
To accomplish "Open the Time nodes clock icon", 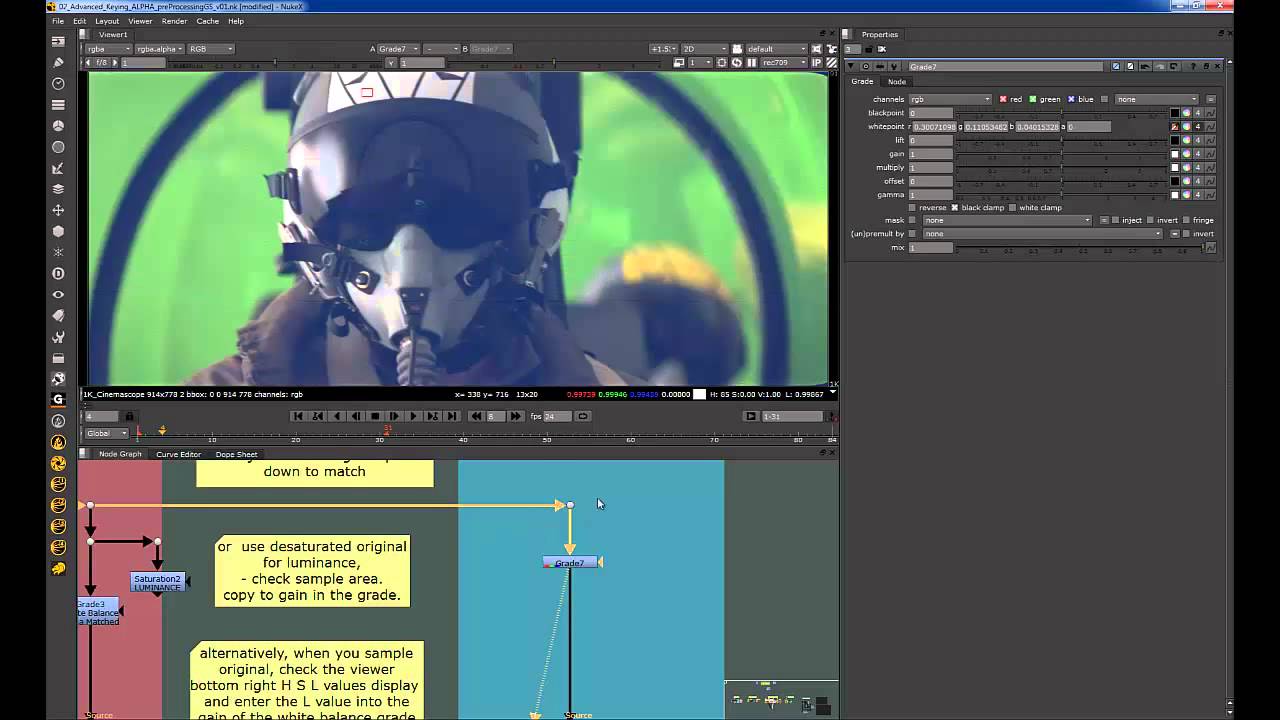I will (x=58, y=84).
